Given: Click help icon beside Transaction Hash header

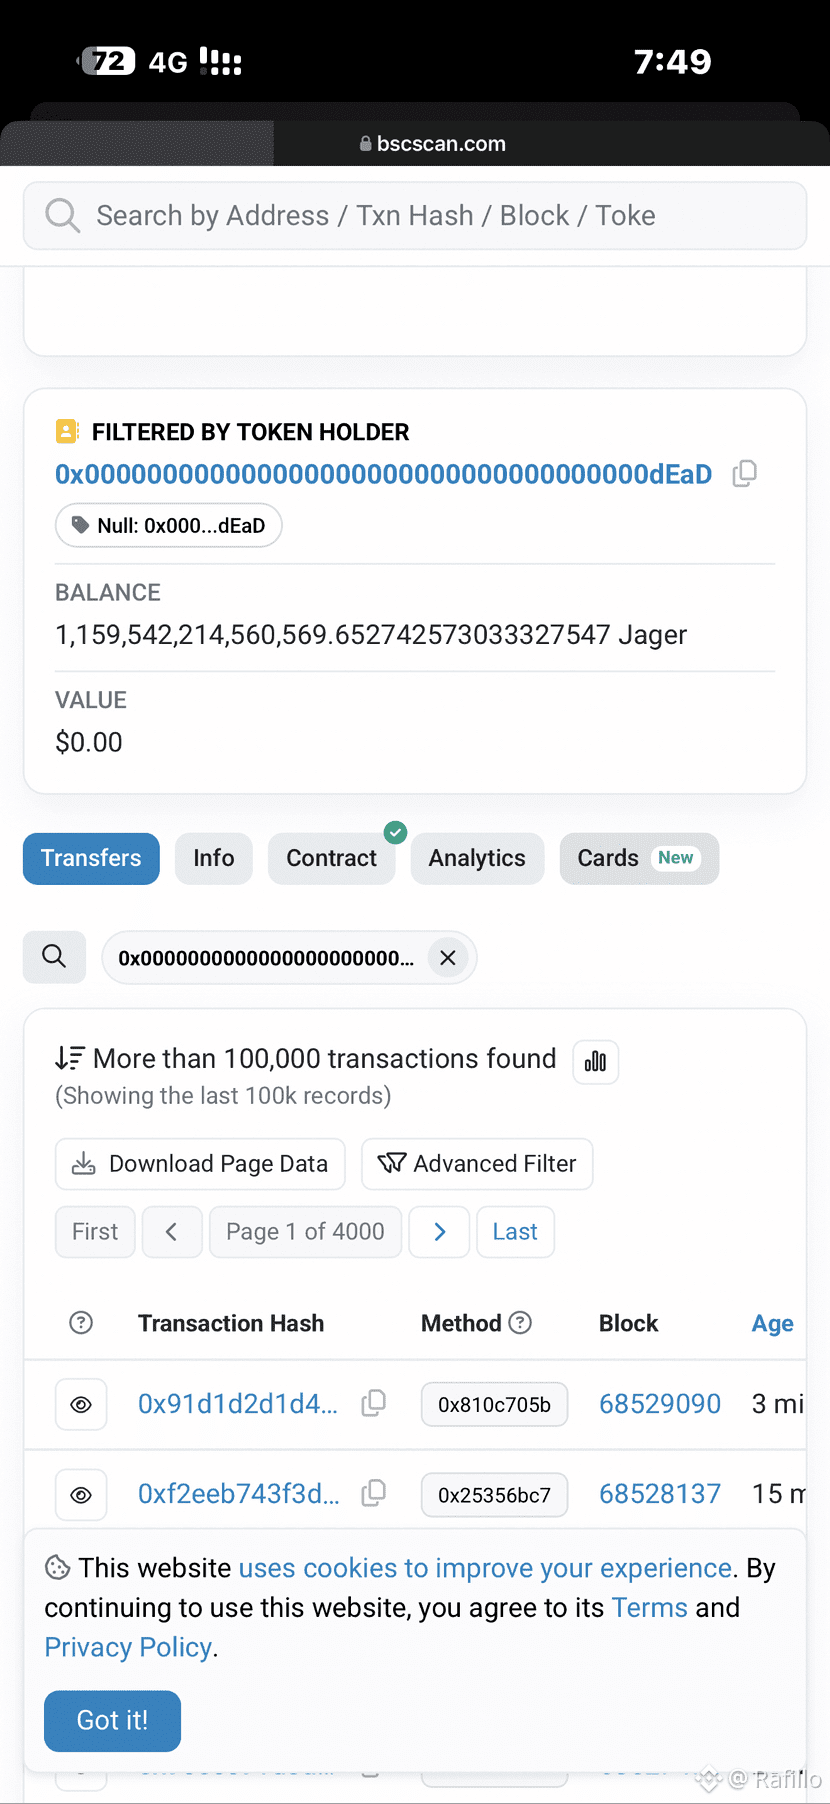Looking at the screenshot, I should 81,1323.
